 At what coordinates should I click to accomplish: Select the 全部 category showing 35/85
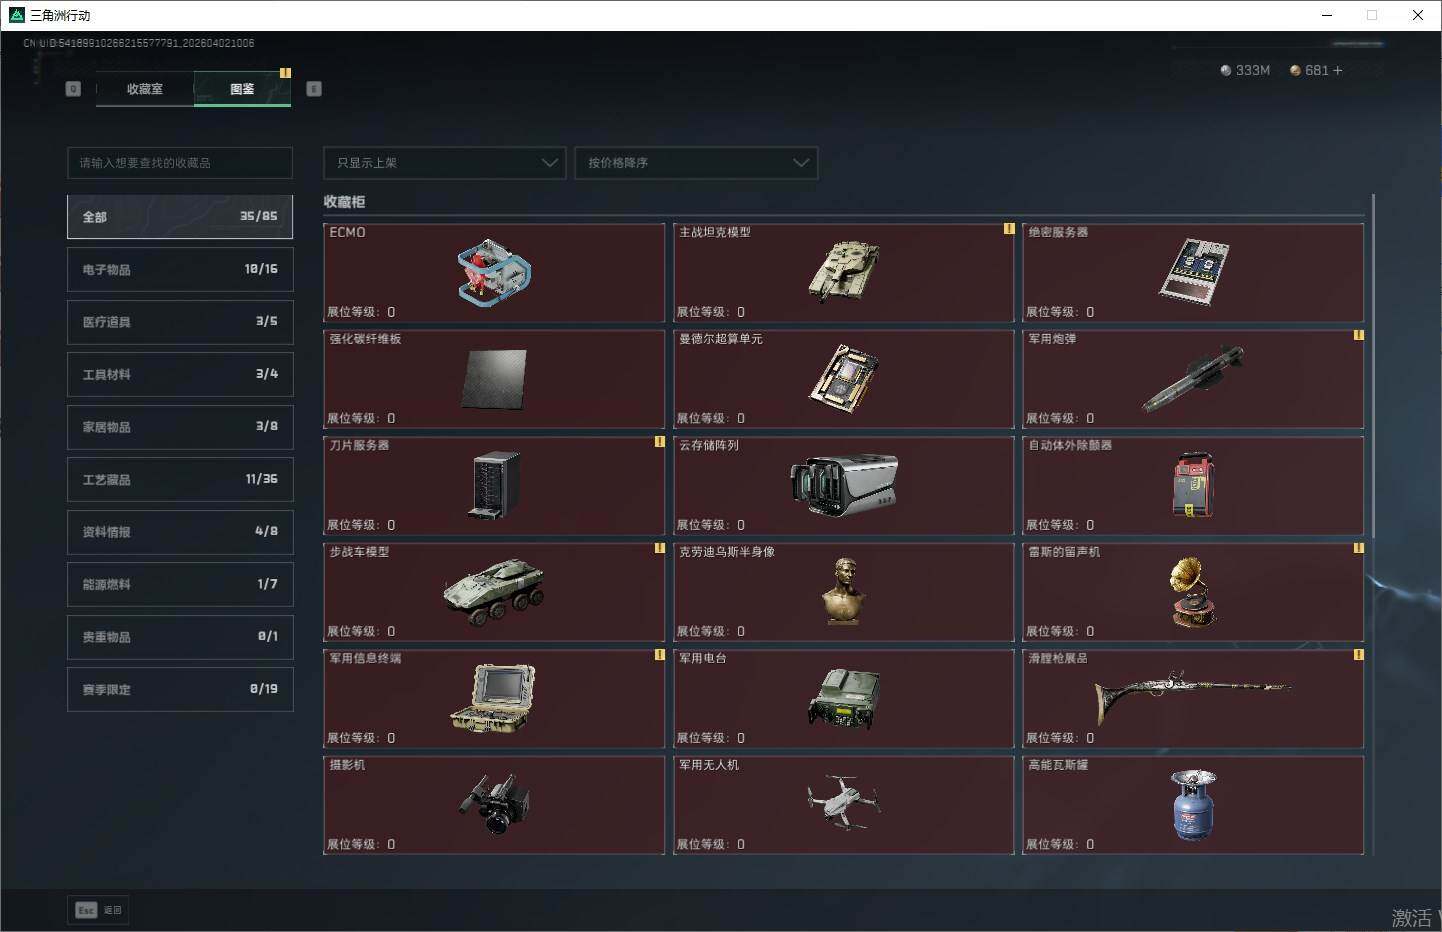pos(180,217)
